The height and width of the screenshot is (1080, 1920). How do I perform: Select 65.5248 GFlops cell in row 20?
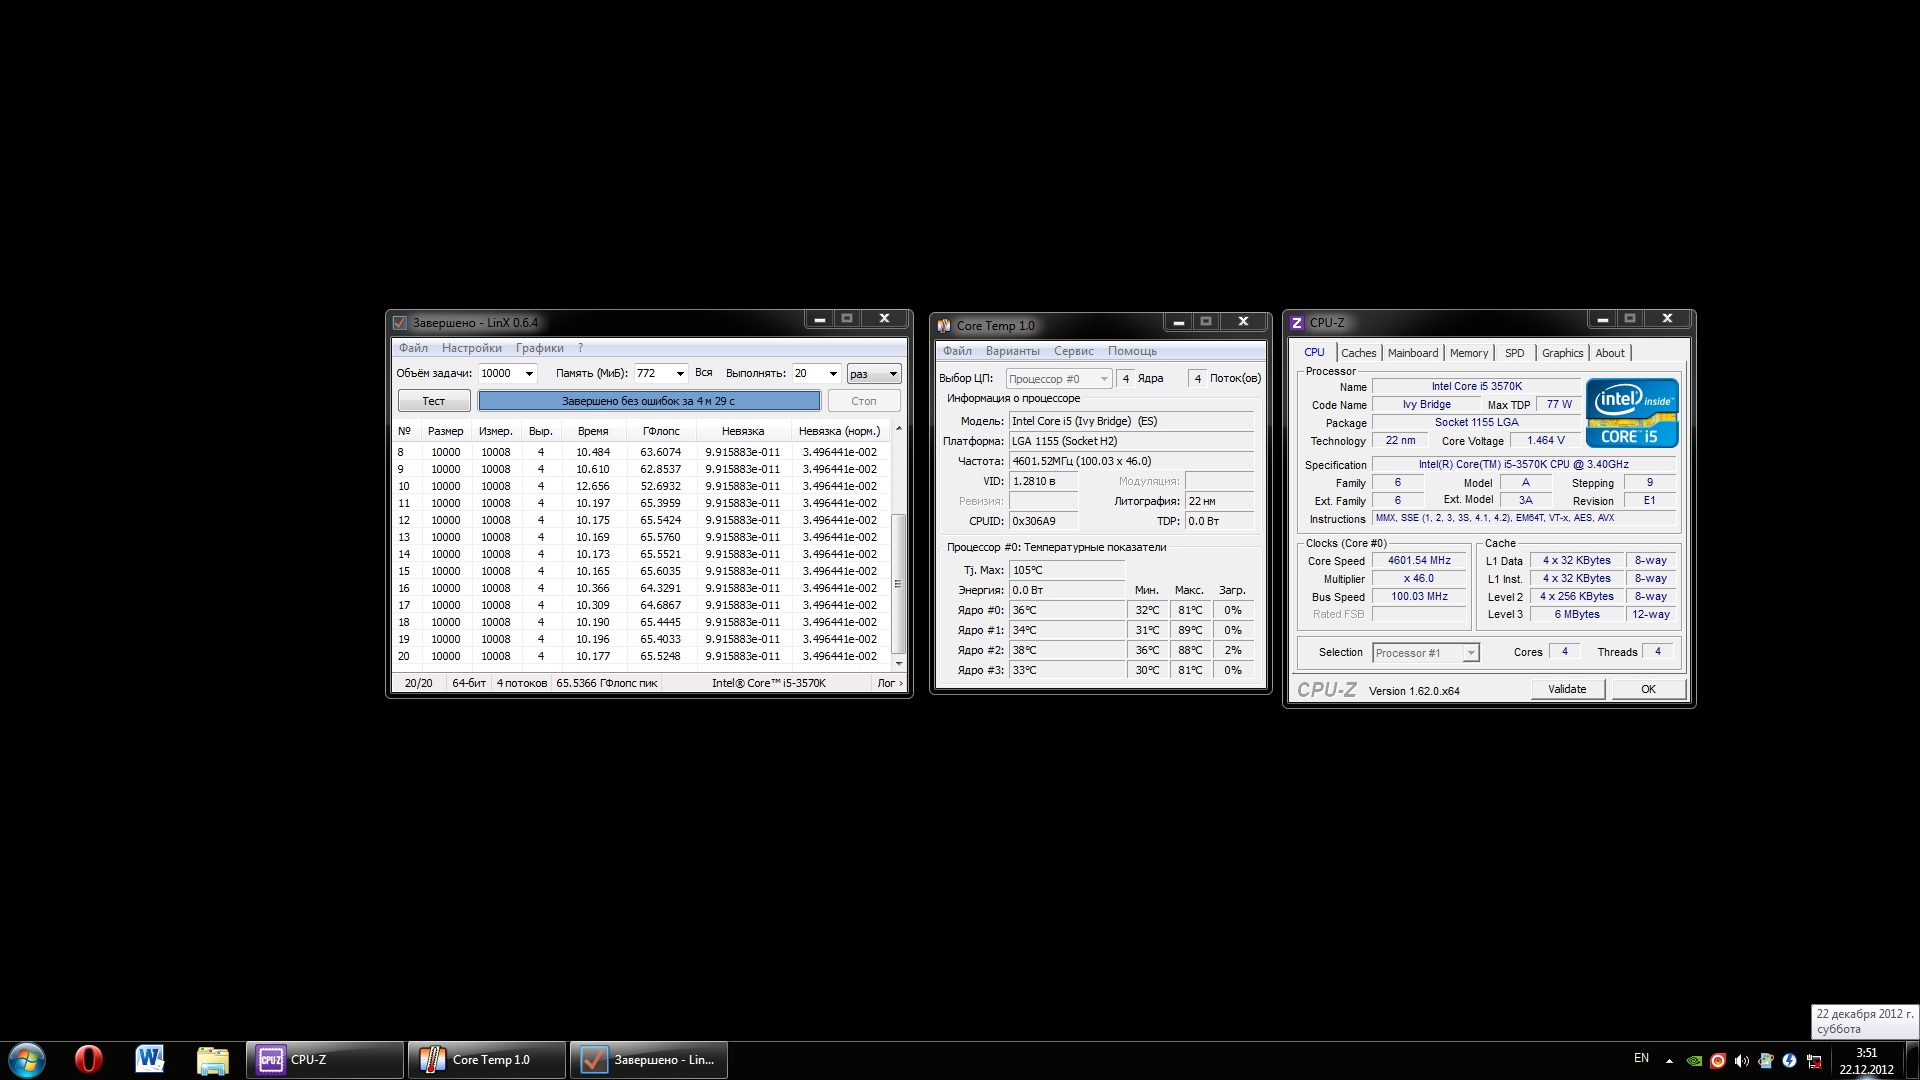point(660,656)
